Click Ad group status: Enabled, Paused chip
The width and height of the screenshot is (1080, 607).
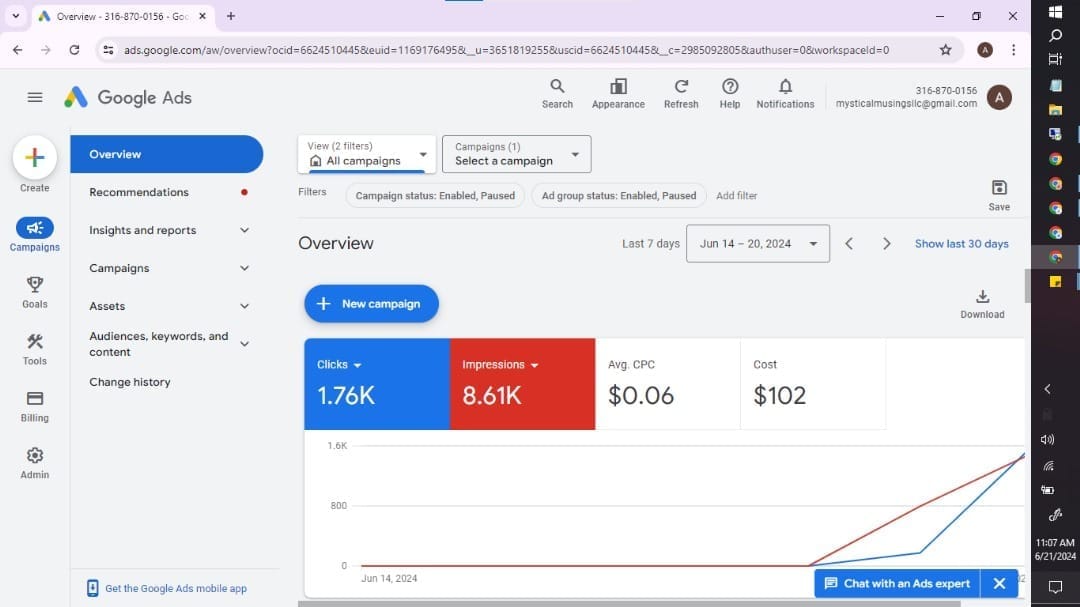tap(619, 196)
